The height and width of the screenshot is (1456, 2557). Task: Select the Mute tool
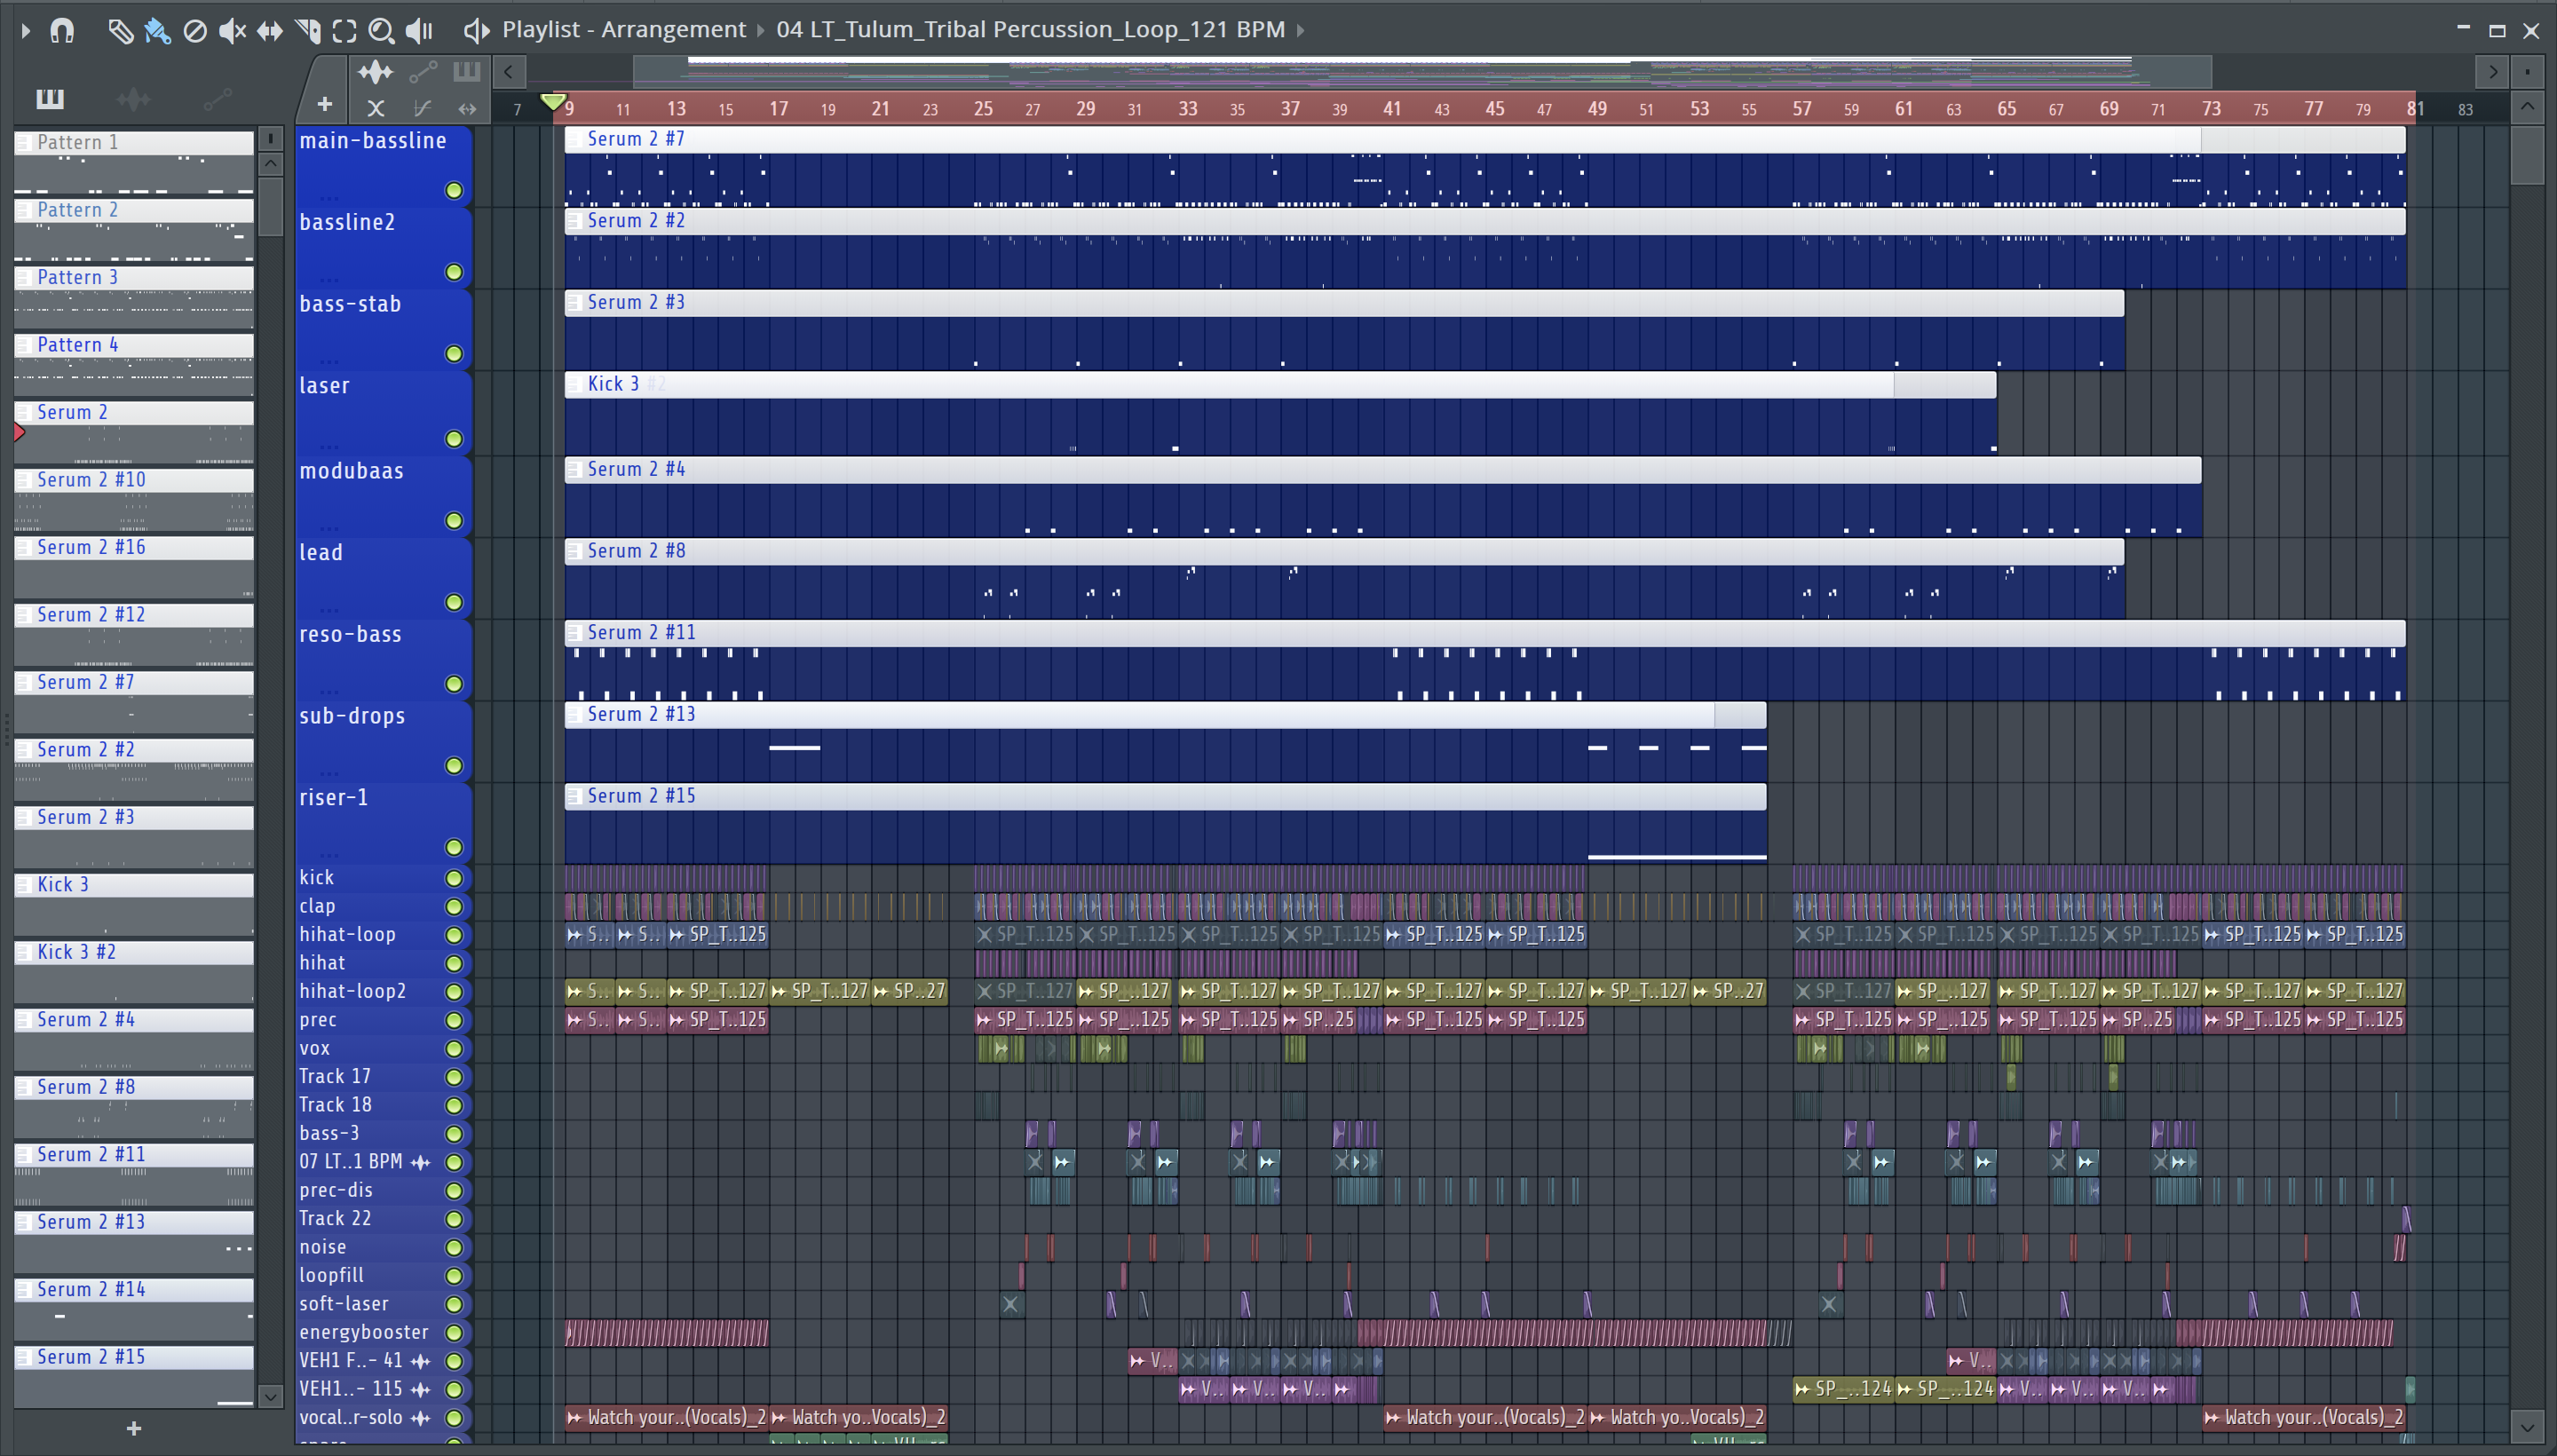pyautogui.click(x=232, y=31)
